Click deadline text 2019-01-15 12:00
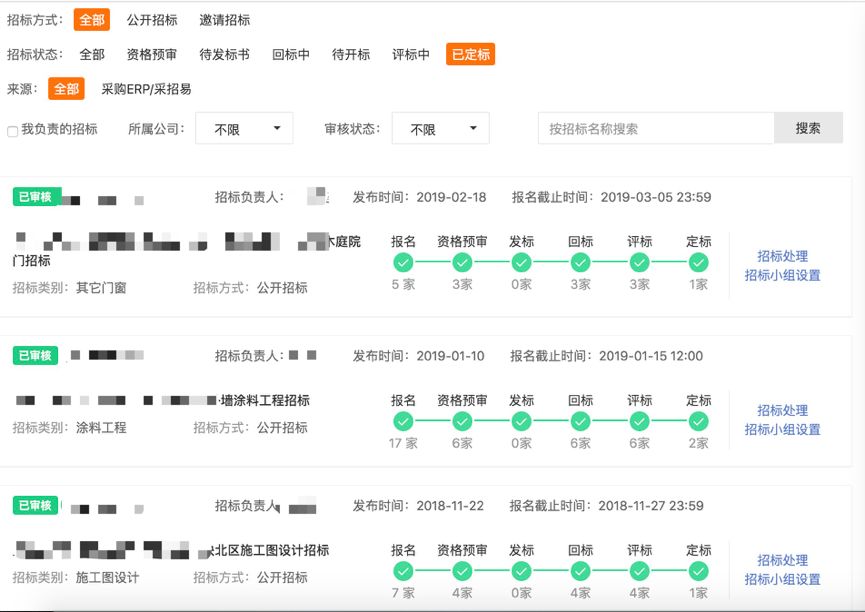Viewport: 865px width, 612px height. pyautogui.click(x=651, y=356)
